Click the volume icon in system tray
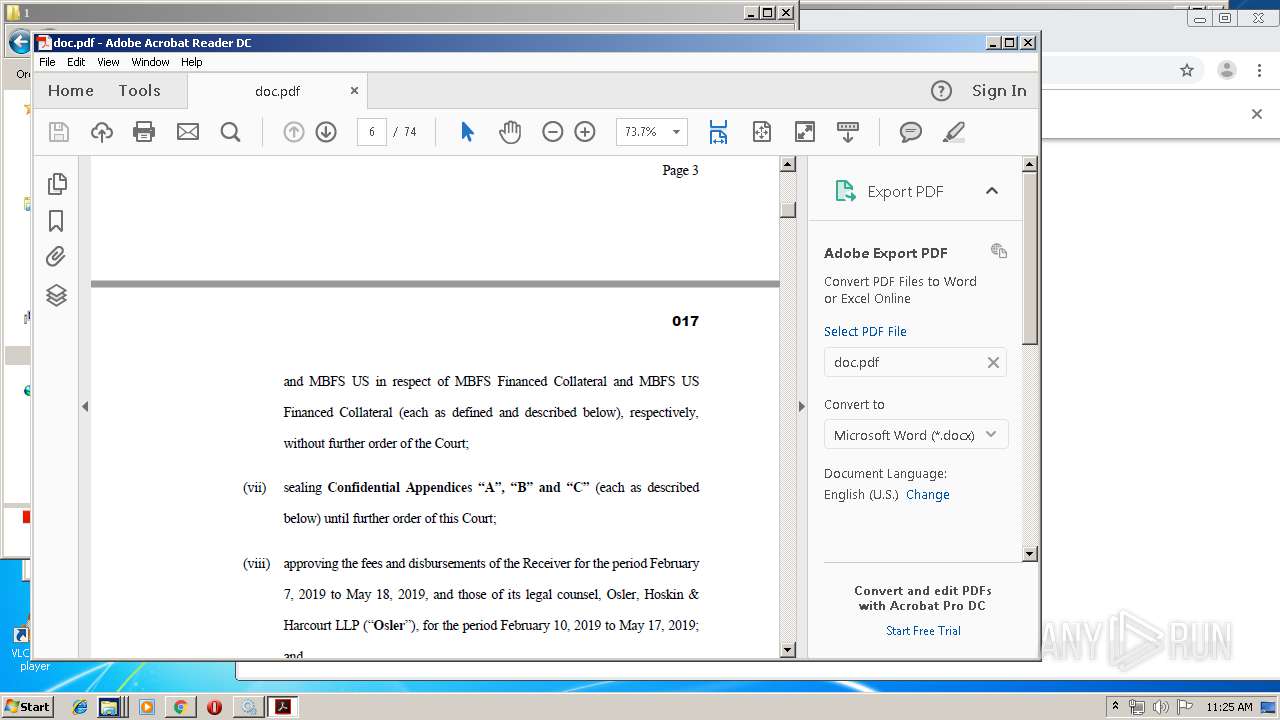This screenshot has height=720, width=1280. tap(1161, 707)
